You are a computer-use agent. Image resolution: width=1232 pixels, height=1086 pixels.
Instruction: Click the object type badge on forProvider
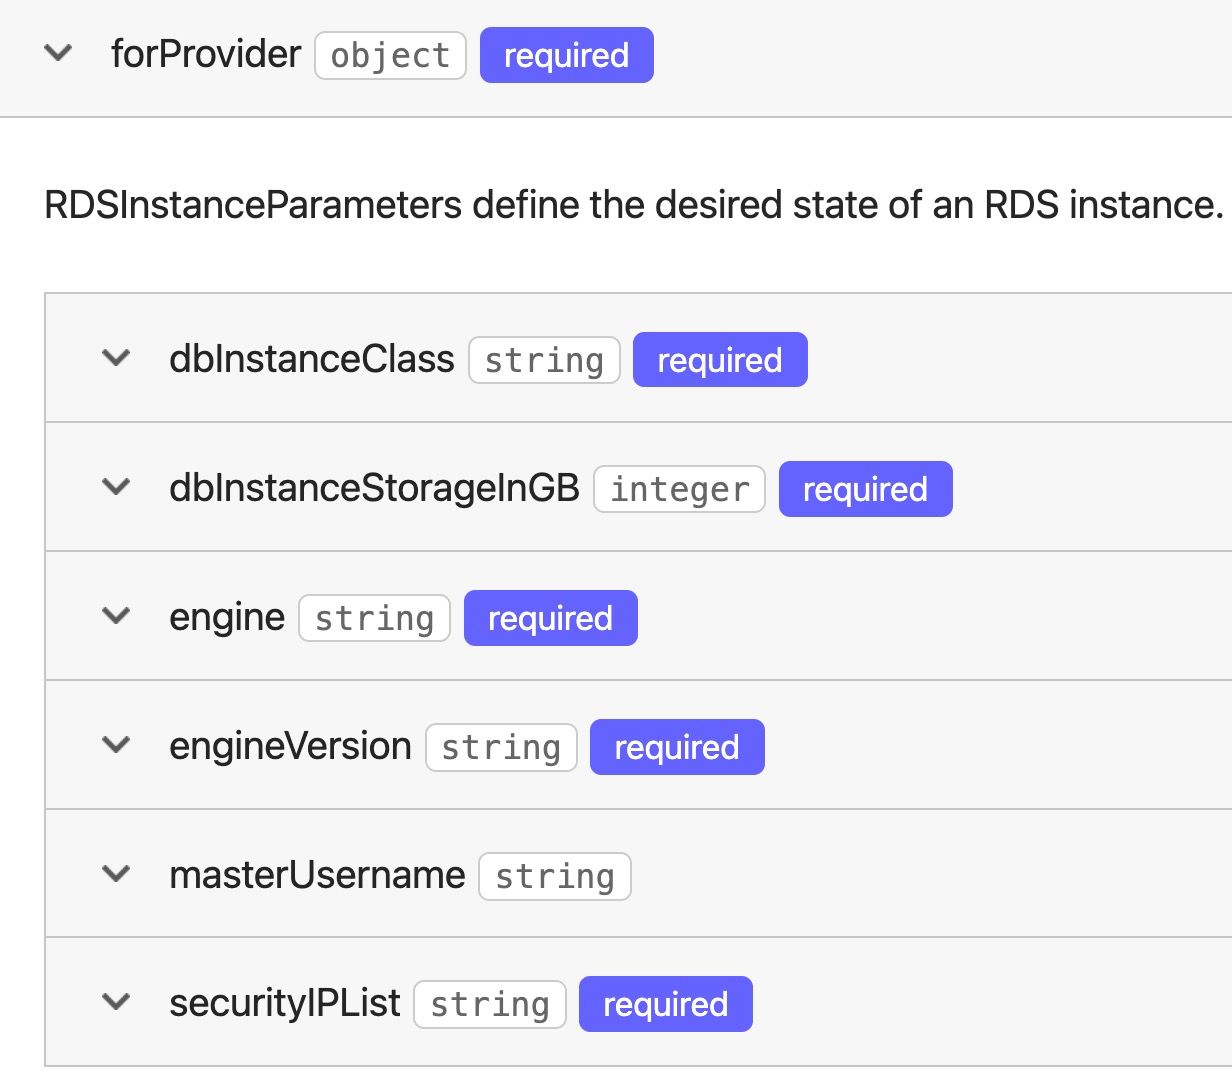[x=390, y=55]
